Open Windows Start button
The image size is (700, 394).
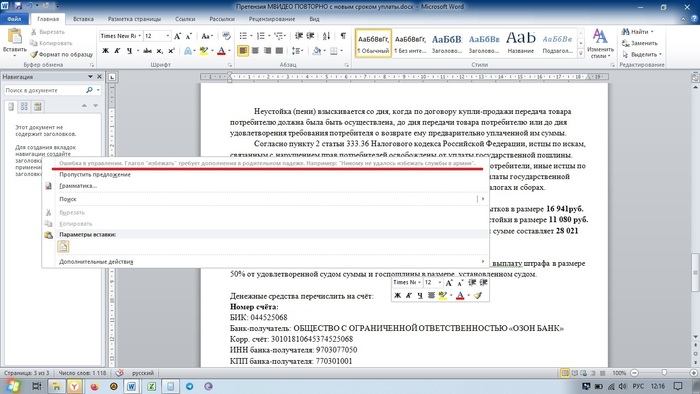[12, 386]
